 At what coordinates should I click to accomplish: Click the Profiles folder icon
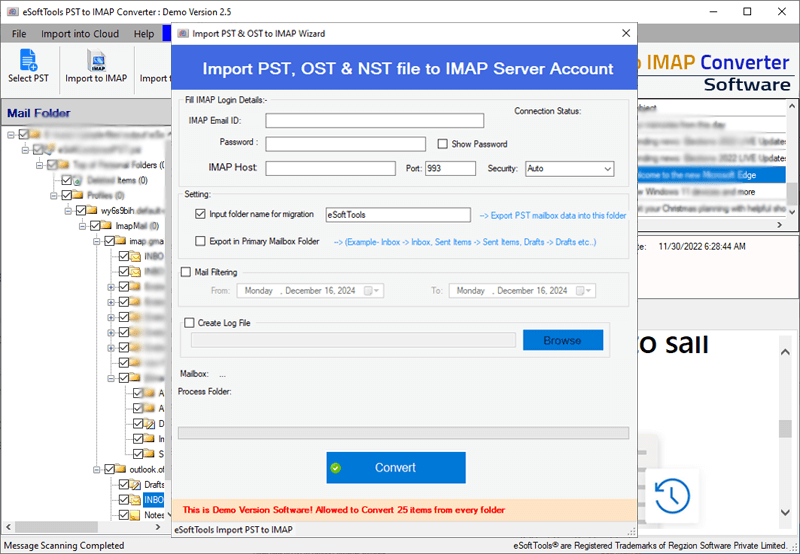[x=78, y=195]
